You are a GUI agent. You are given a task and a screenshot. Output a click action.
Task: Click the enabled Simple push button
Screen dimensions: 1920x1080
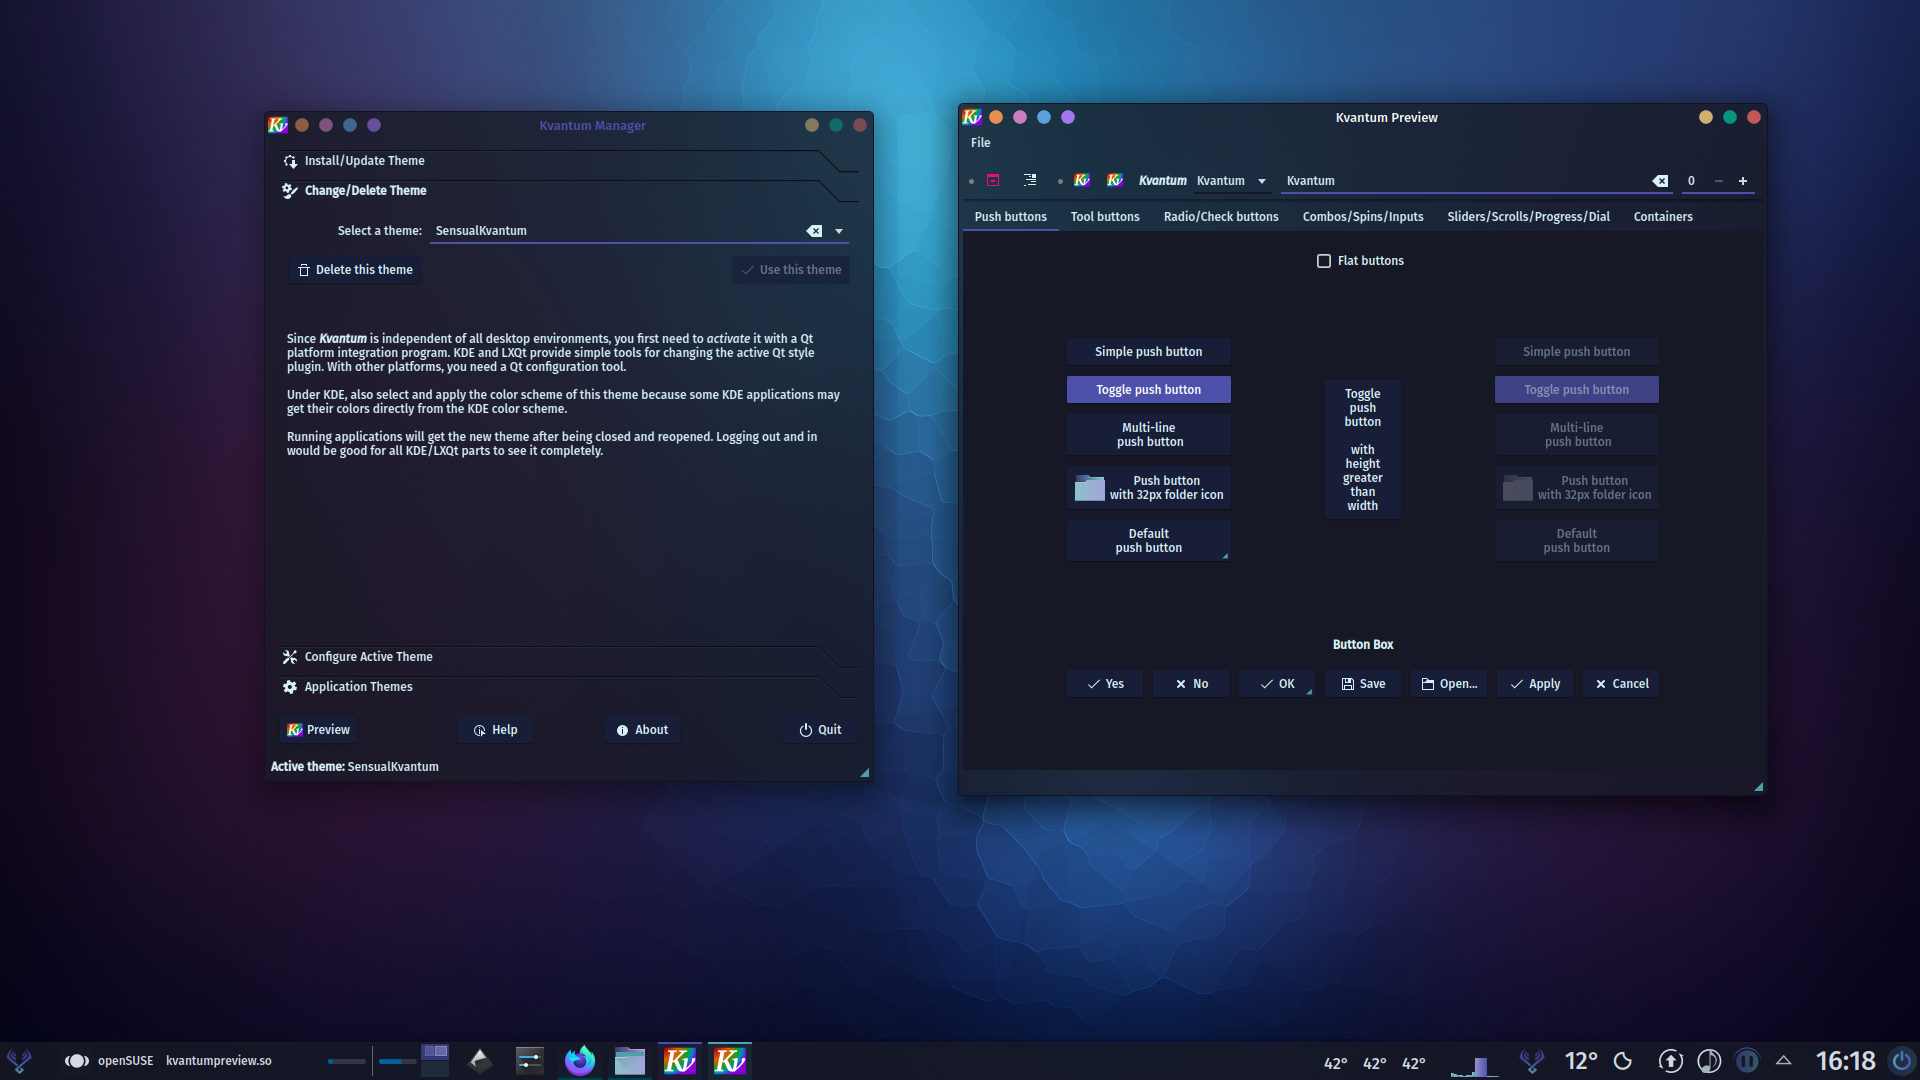point(1148,352)
